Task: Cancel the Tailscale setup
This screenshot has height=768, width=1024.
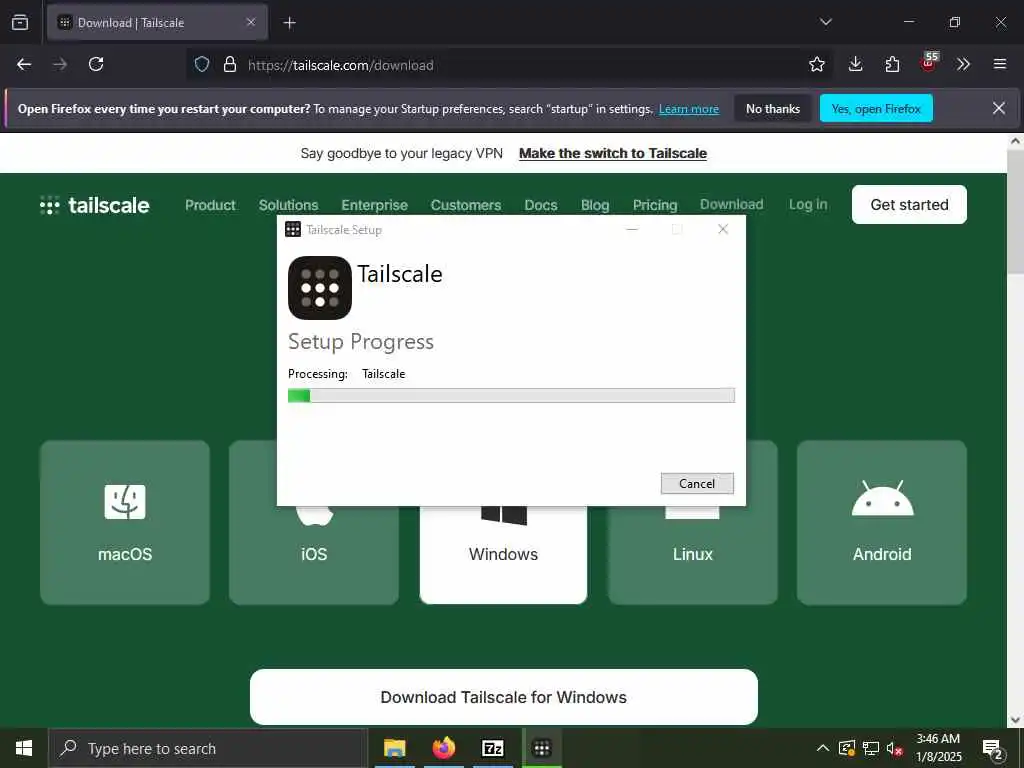Action: click(697, 483)
